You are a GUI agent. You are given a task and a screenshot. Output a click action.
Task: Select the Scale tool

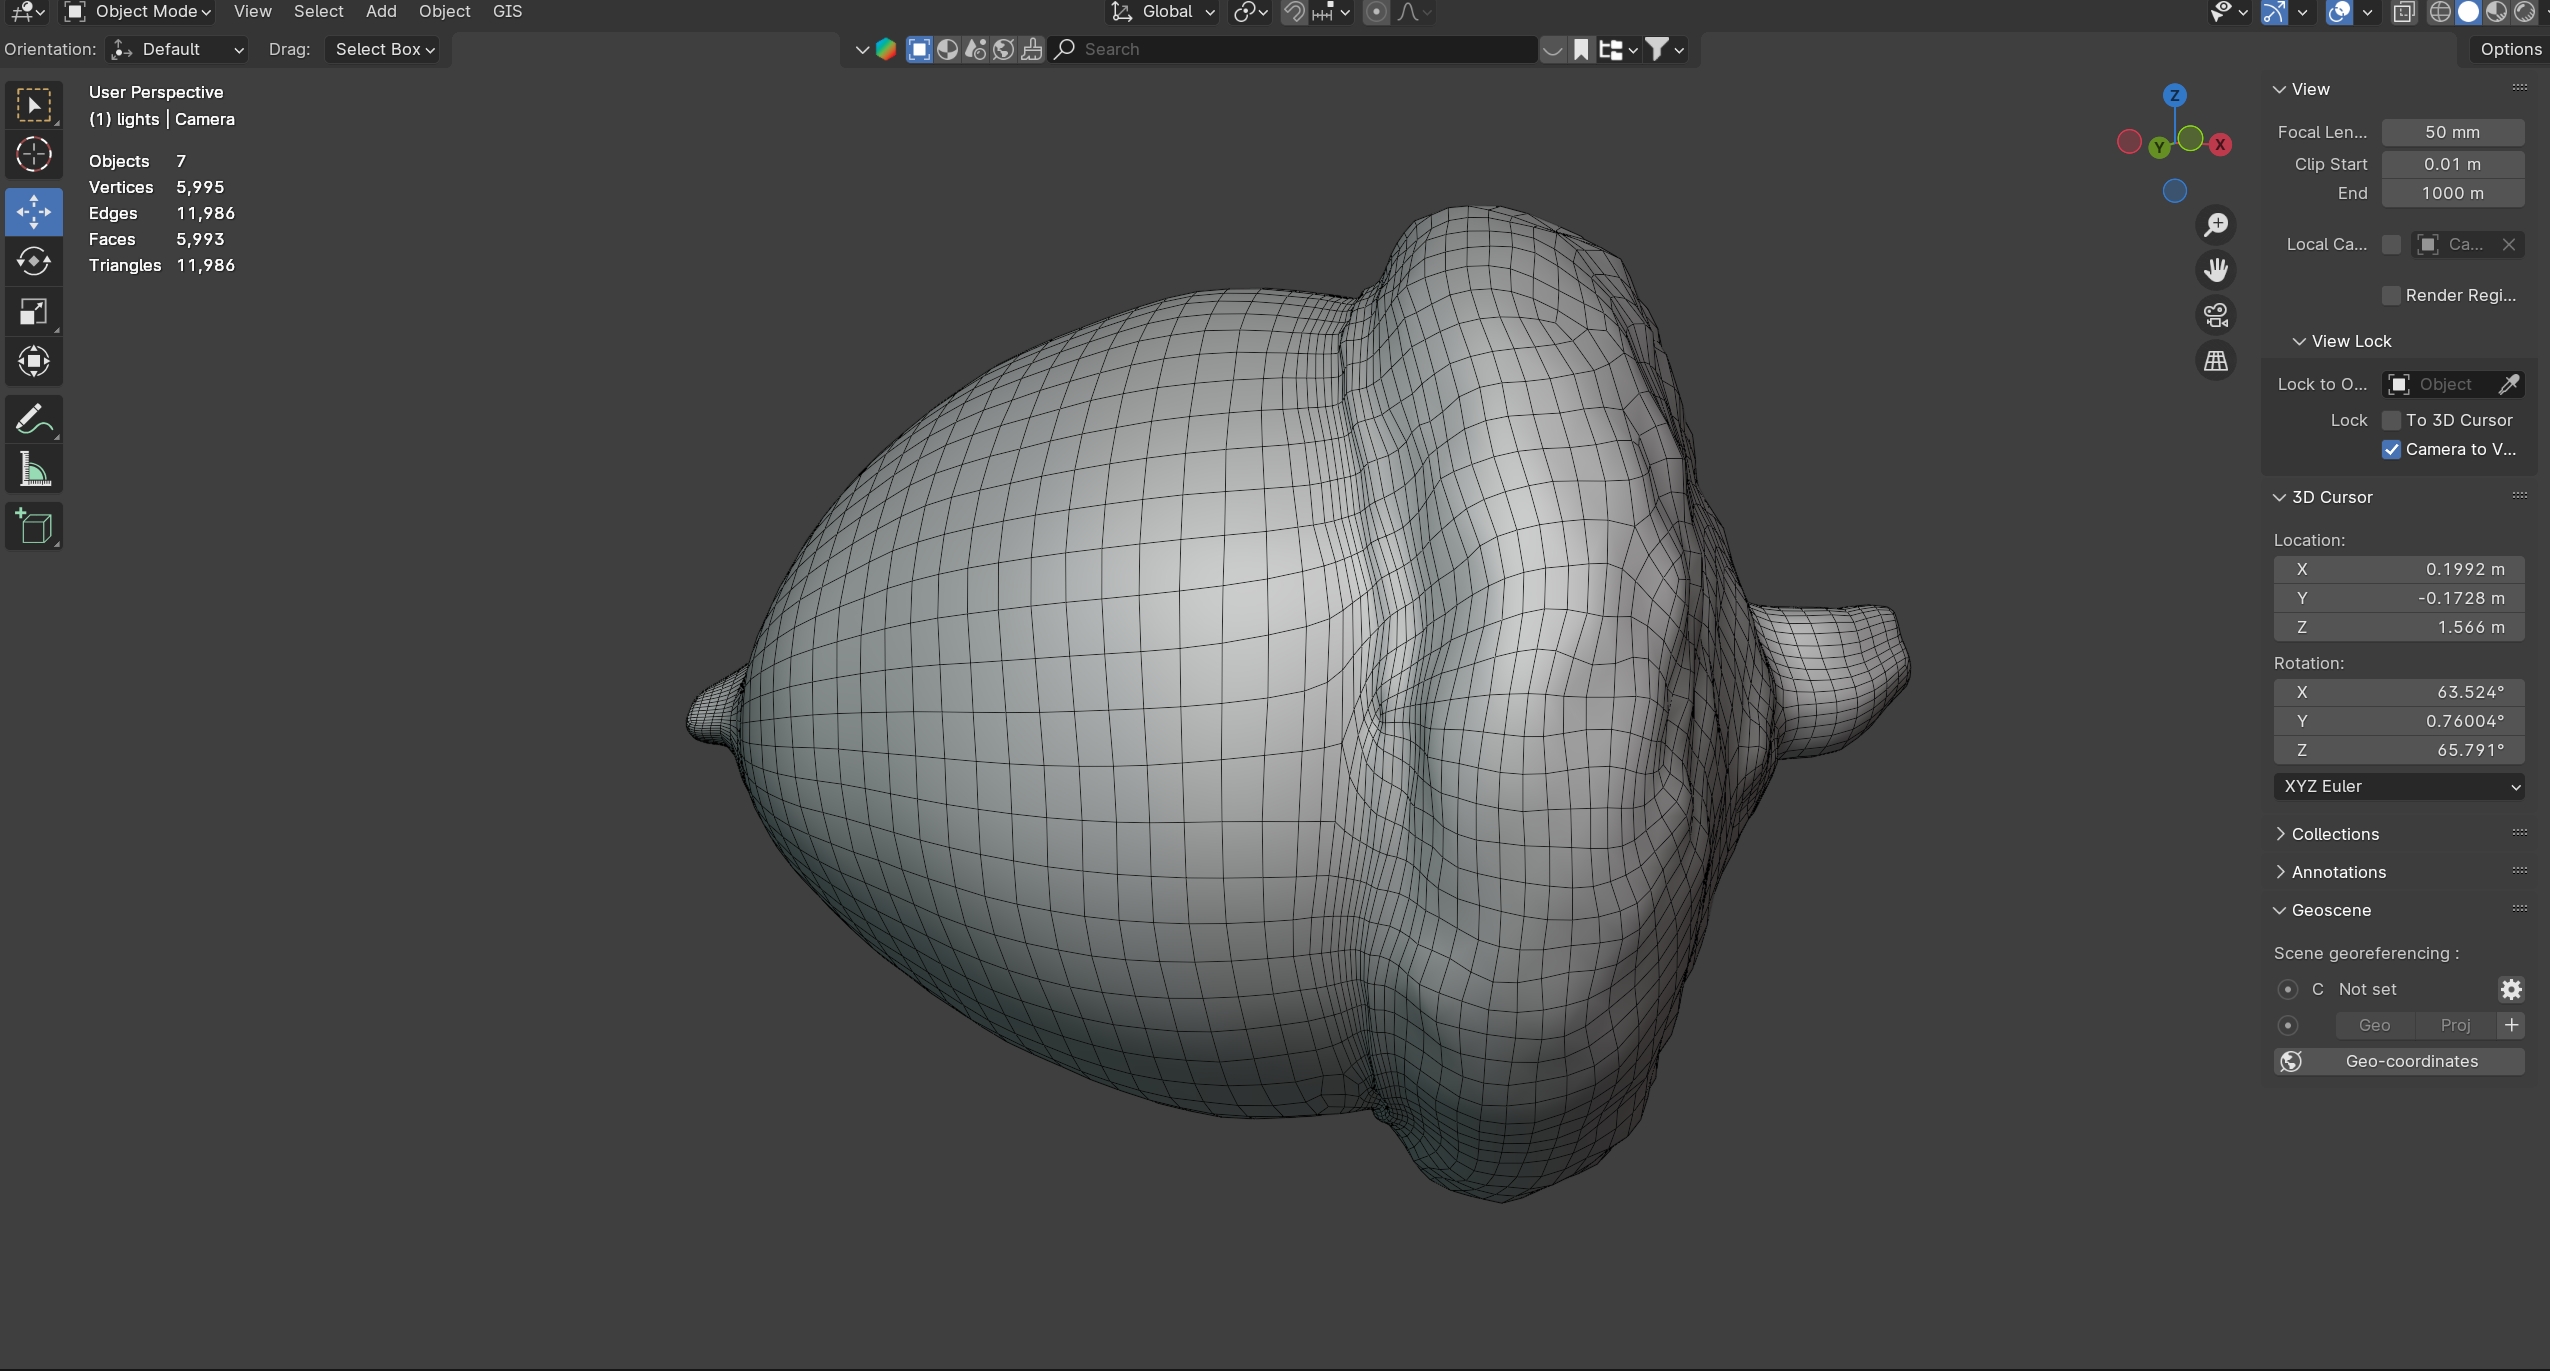[33, 312]
